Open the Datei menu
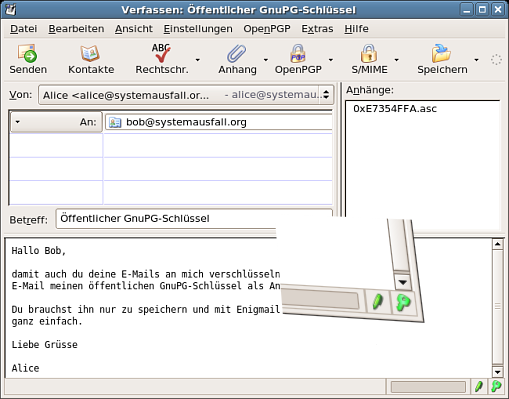This screenshot has height=399, width=509. [x=24, y=29]
